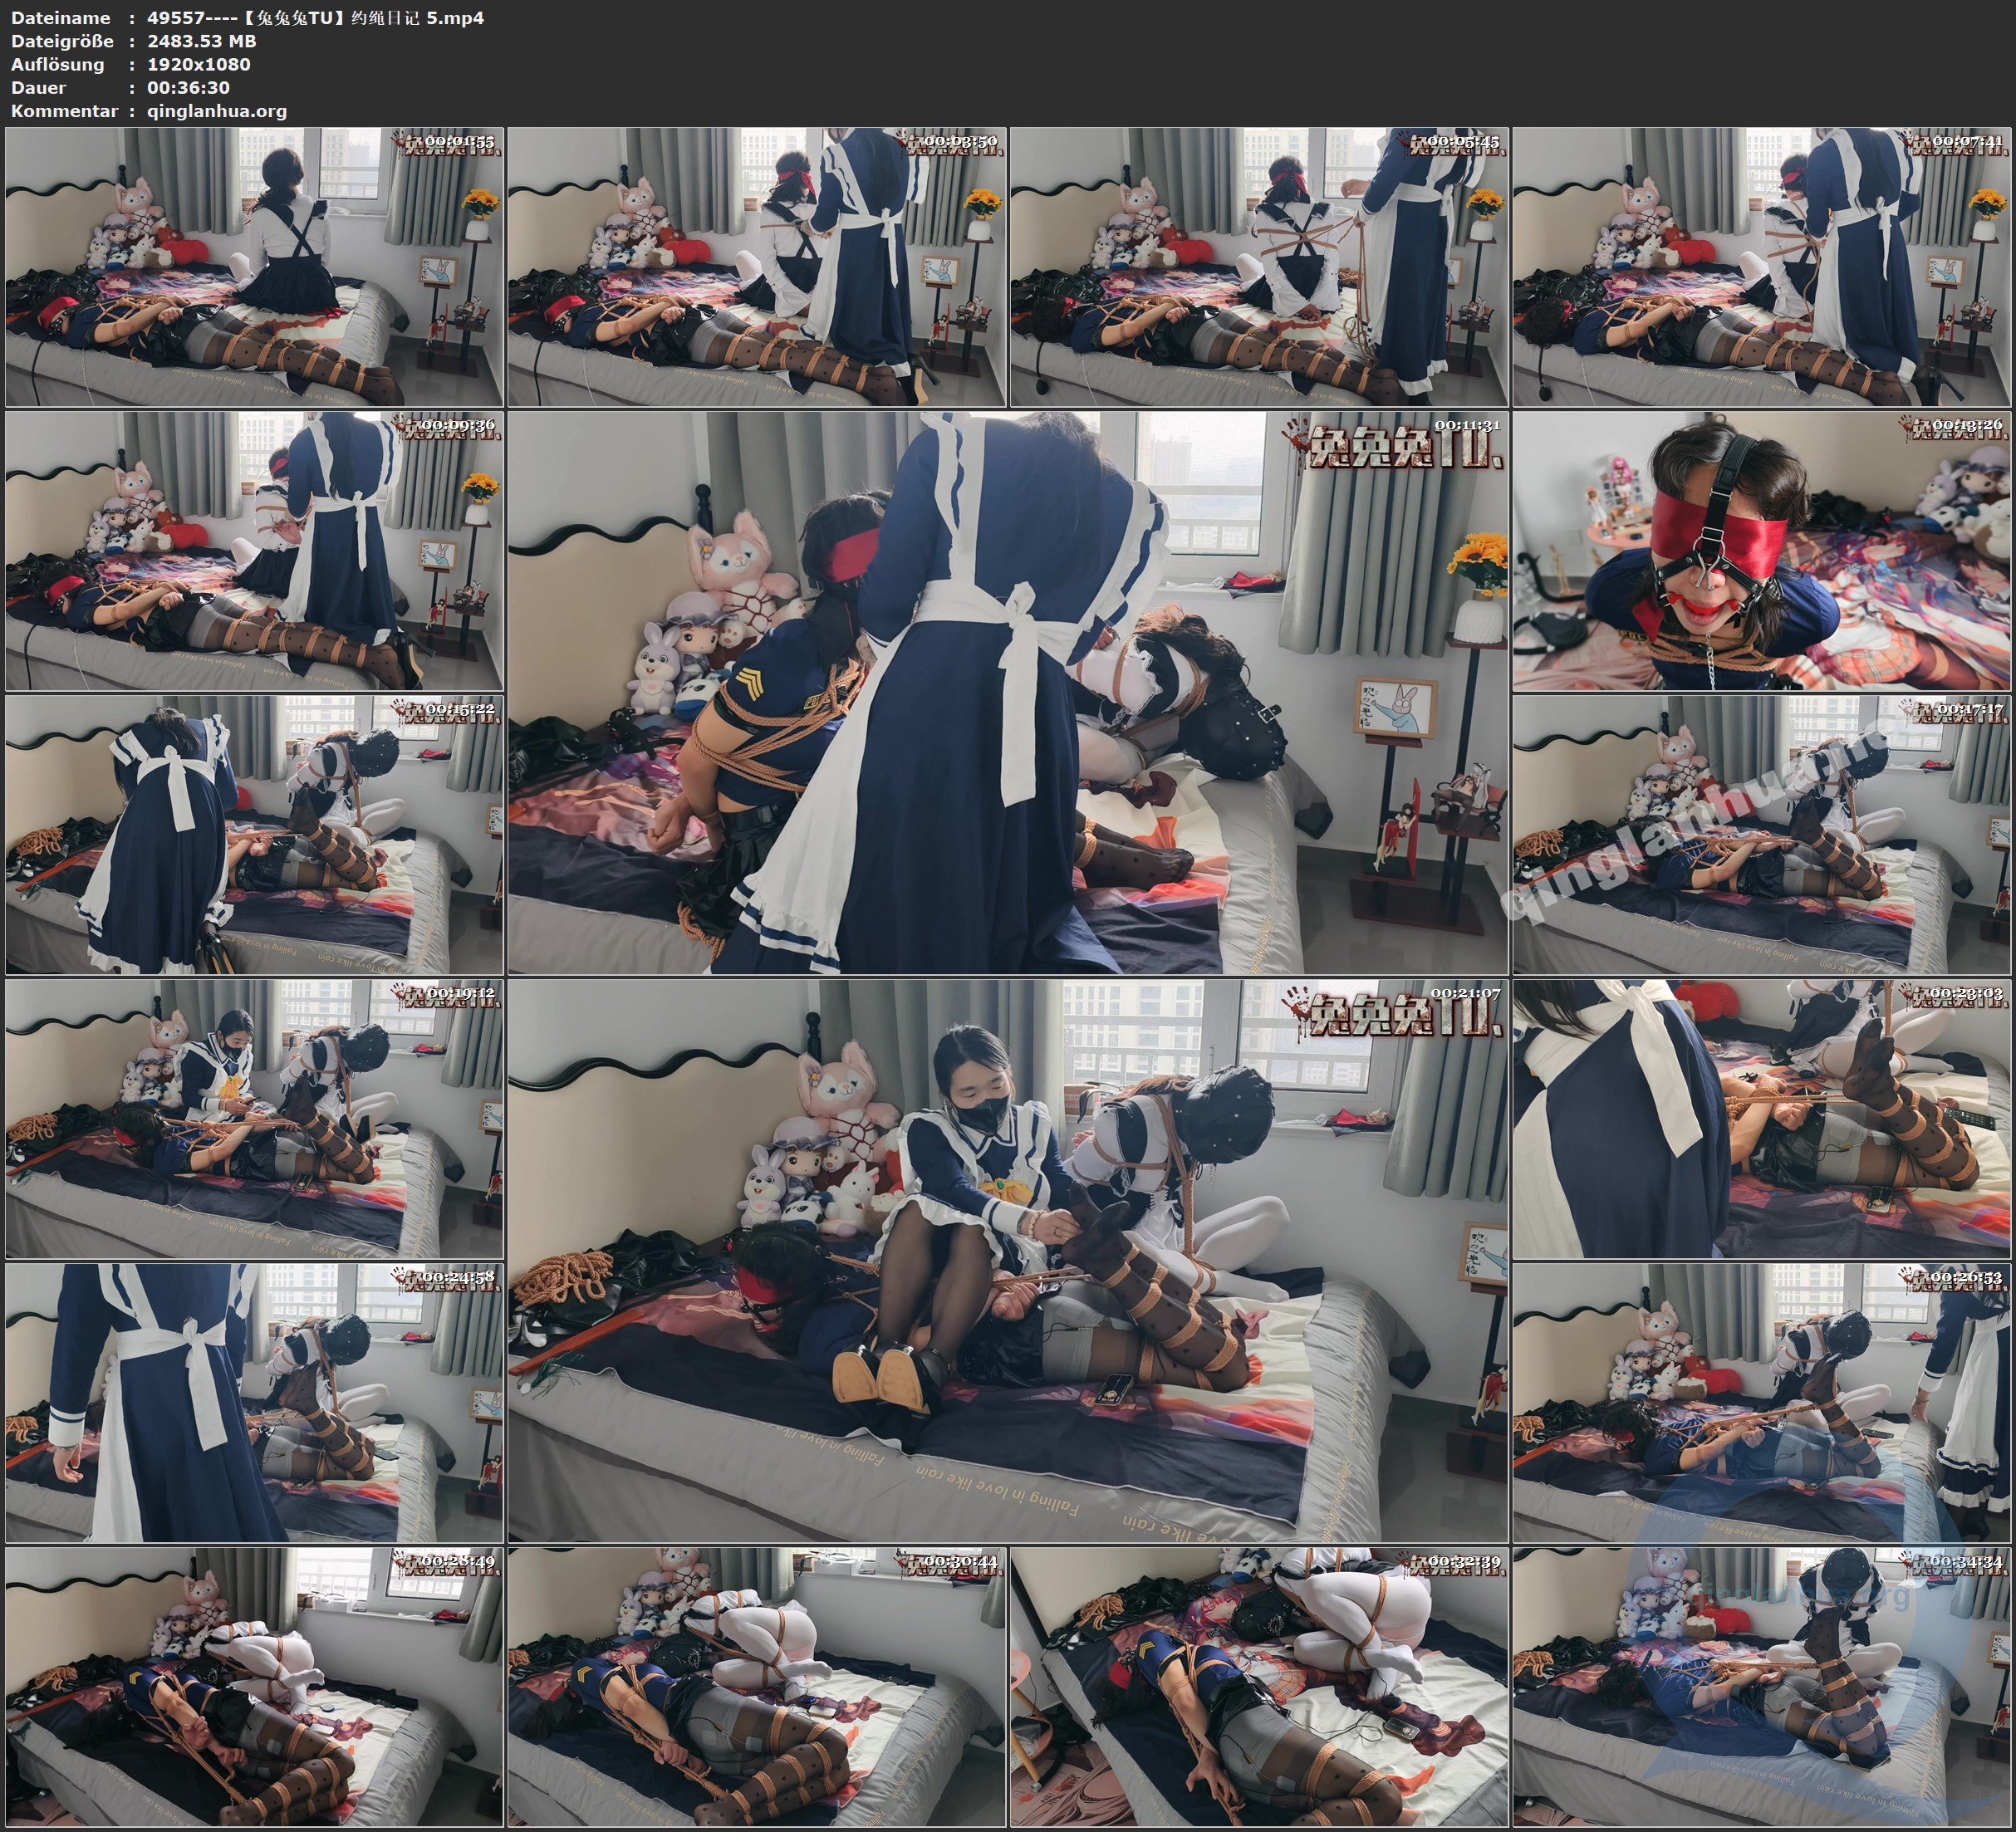This screenshot has height=1832, width=2016.
Task: Select the Dateigröße 2483.53 MB entry
Action: [x=200, y=41]
